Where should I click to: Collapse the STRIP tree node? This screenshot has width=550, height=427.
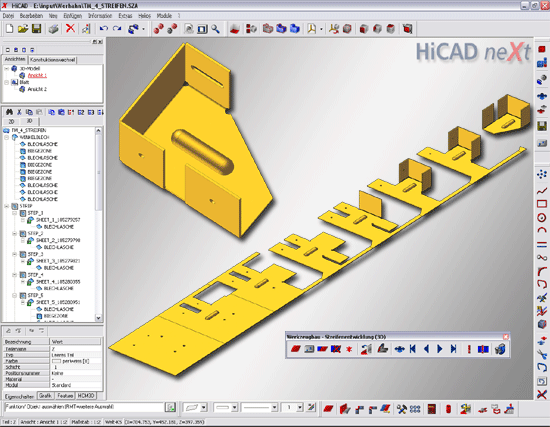click(7, 206)
